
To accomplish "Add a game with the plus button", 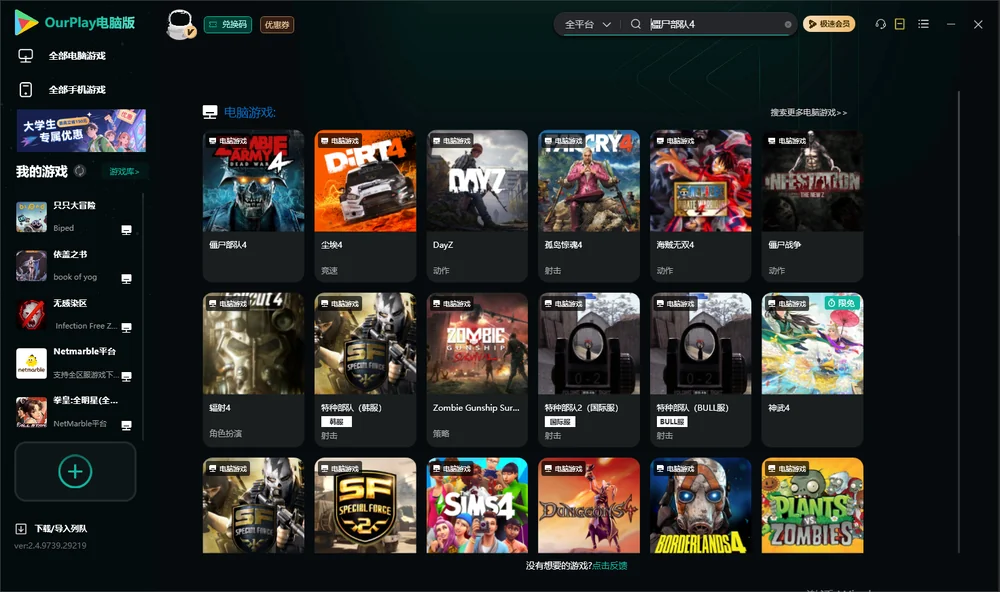I will pos(75,471).
